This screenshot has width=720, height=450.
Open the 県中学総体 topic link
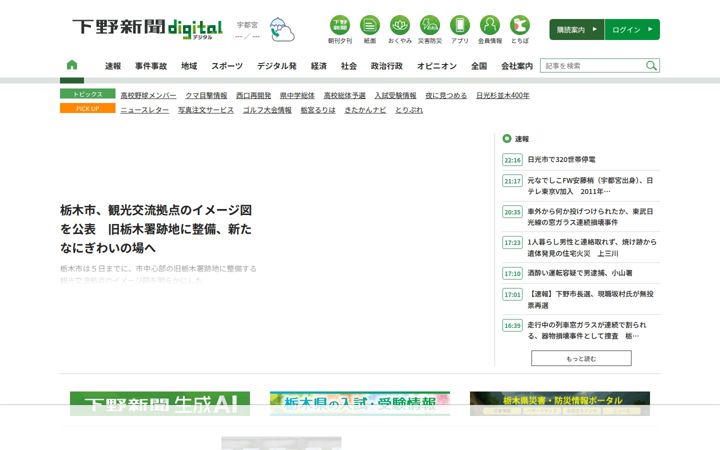coord(297,96)
